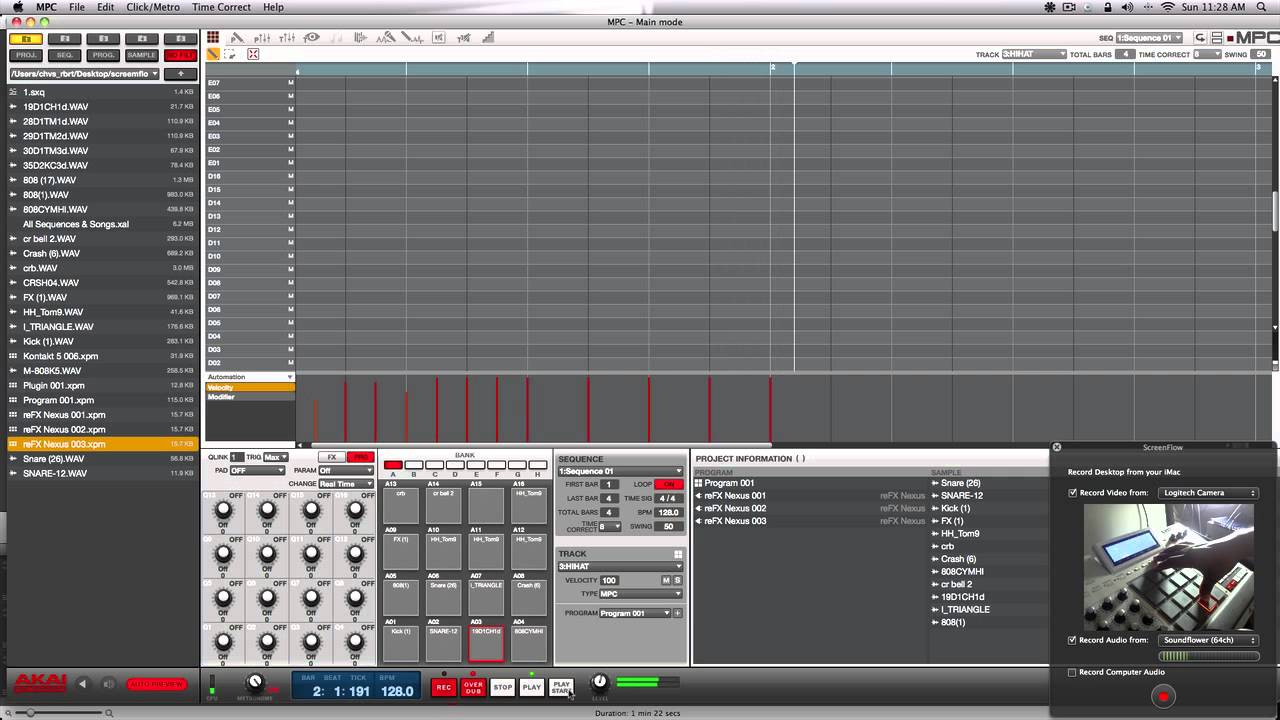Screen dimensions: 1280x720
Task: Open the TRACK 3:HIHAT dropdown in toolbar
Action: (x=1034, y=54)
